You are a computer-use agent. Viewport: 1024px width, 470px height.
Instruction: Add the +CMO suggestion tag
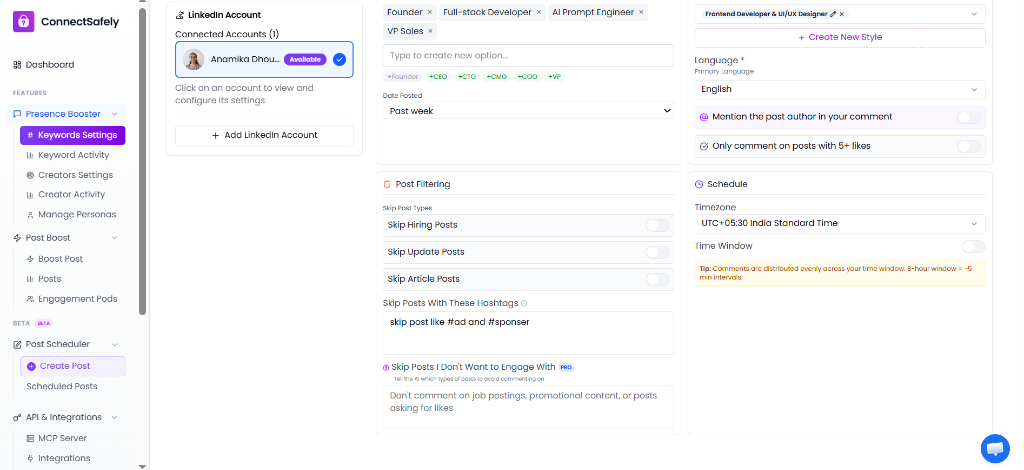coord(496,76)
